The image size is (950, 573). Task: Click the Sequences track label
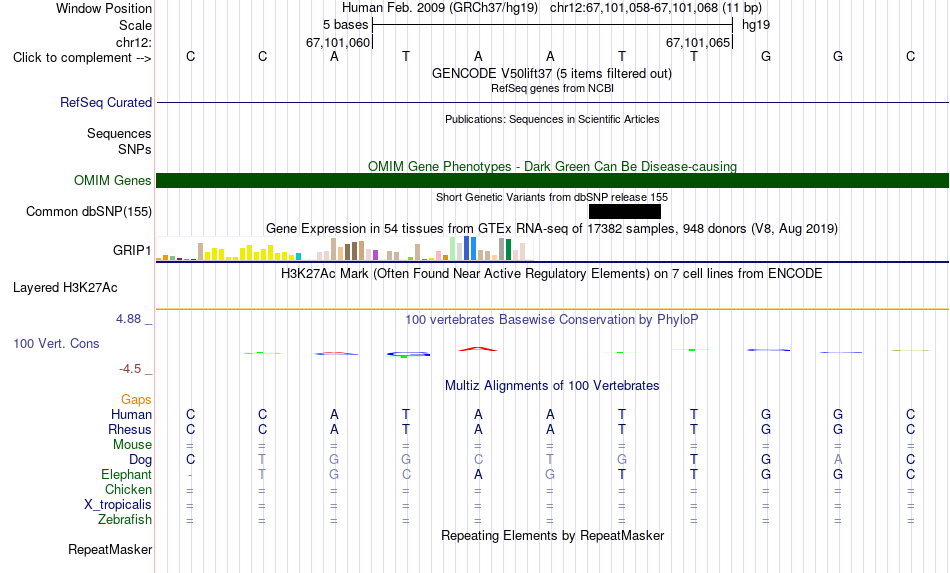pos(119,133)
